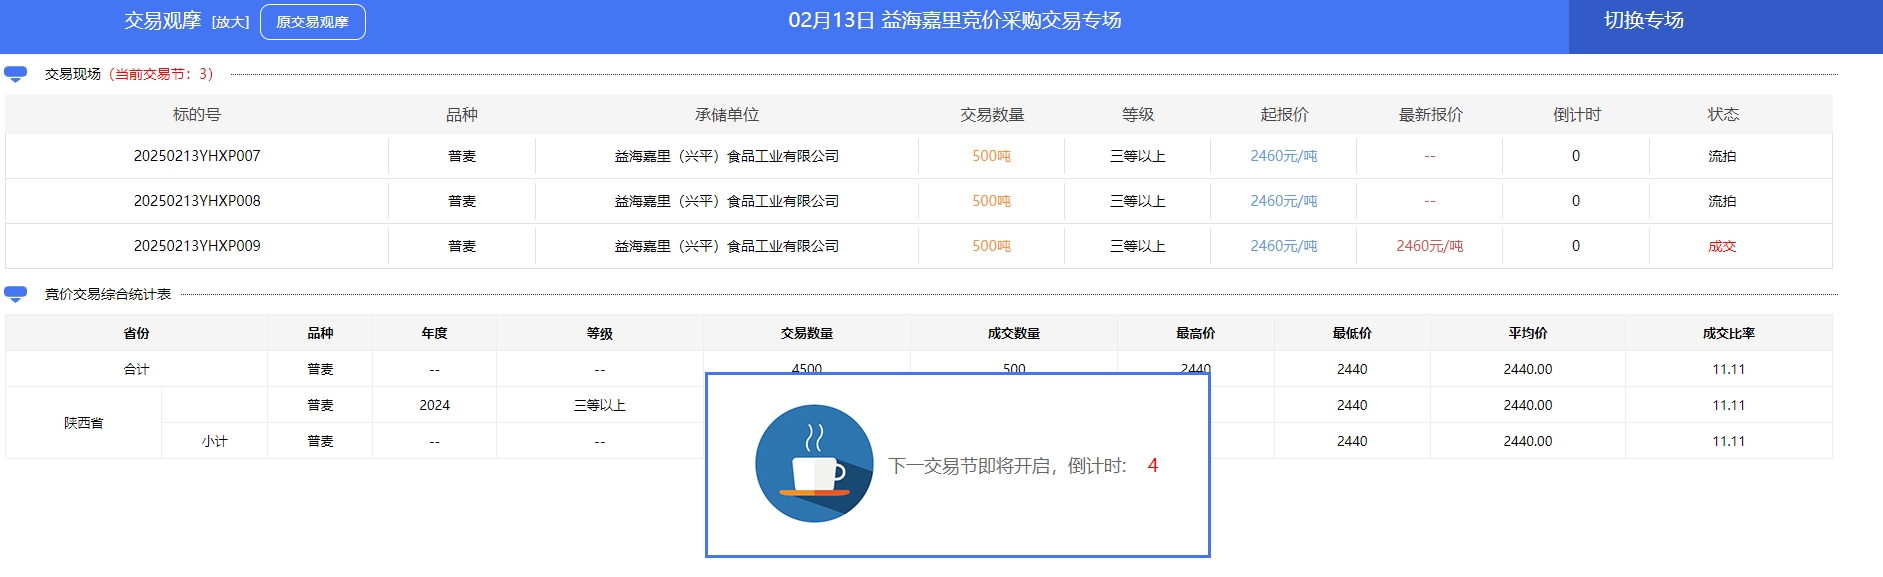
Task: Click the red countdown number 4
Action: point(1153,466)
